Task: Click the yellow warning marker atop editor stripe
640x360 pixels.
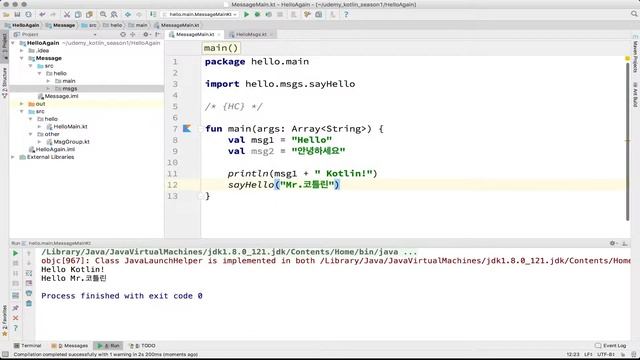Action: [x=628, y=59]
